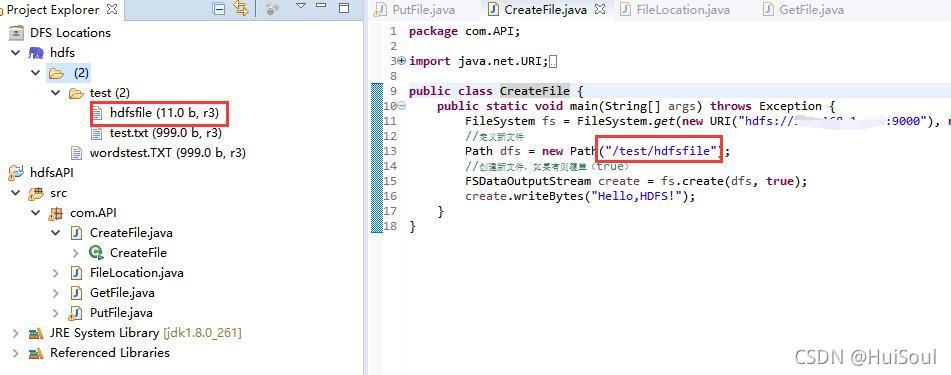Click the "/test/hdfsfile" string literal

tap(662, 150)
